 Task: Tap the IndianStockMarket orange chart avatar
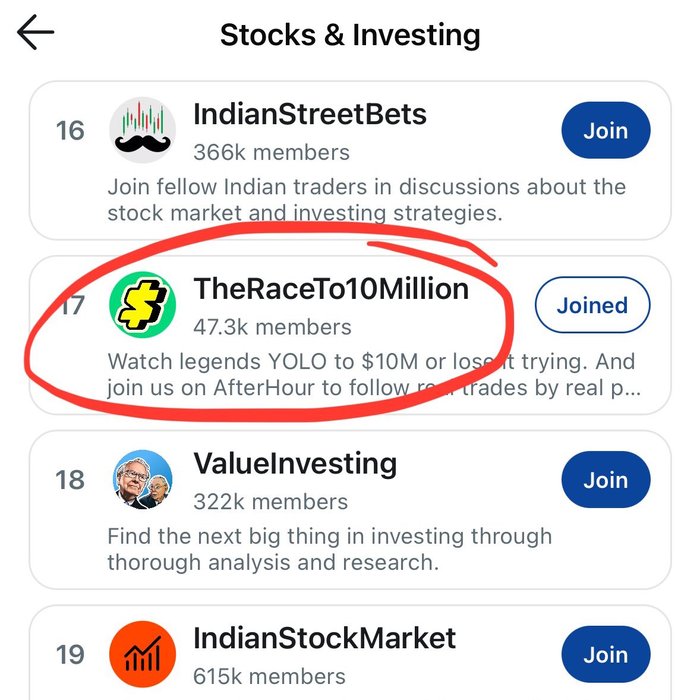click(142, 656)
